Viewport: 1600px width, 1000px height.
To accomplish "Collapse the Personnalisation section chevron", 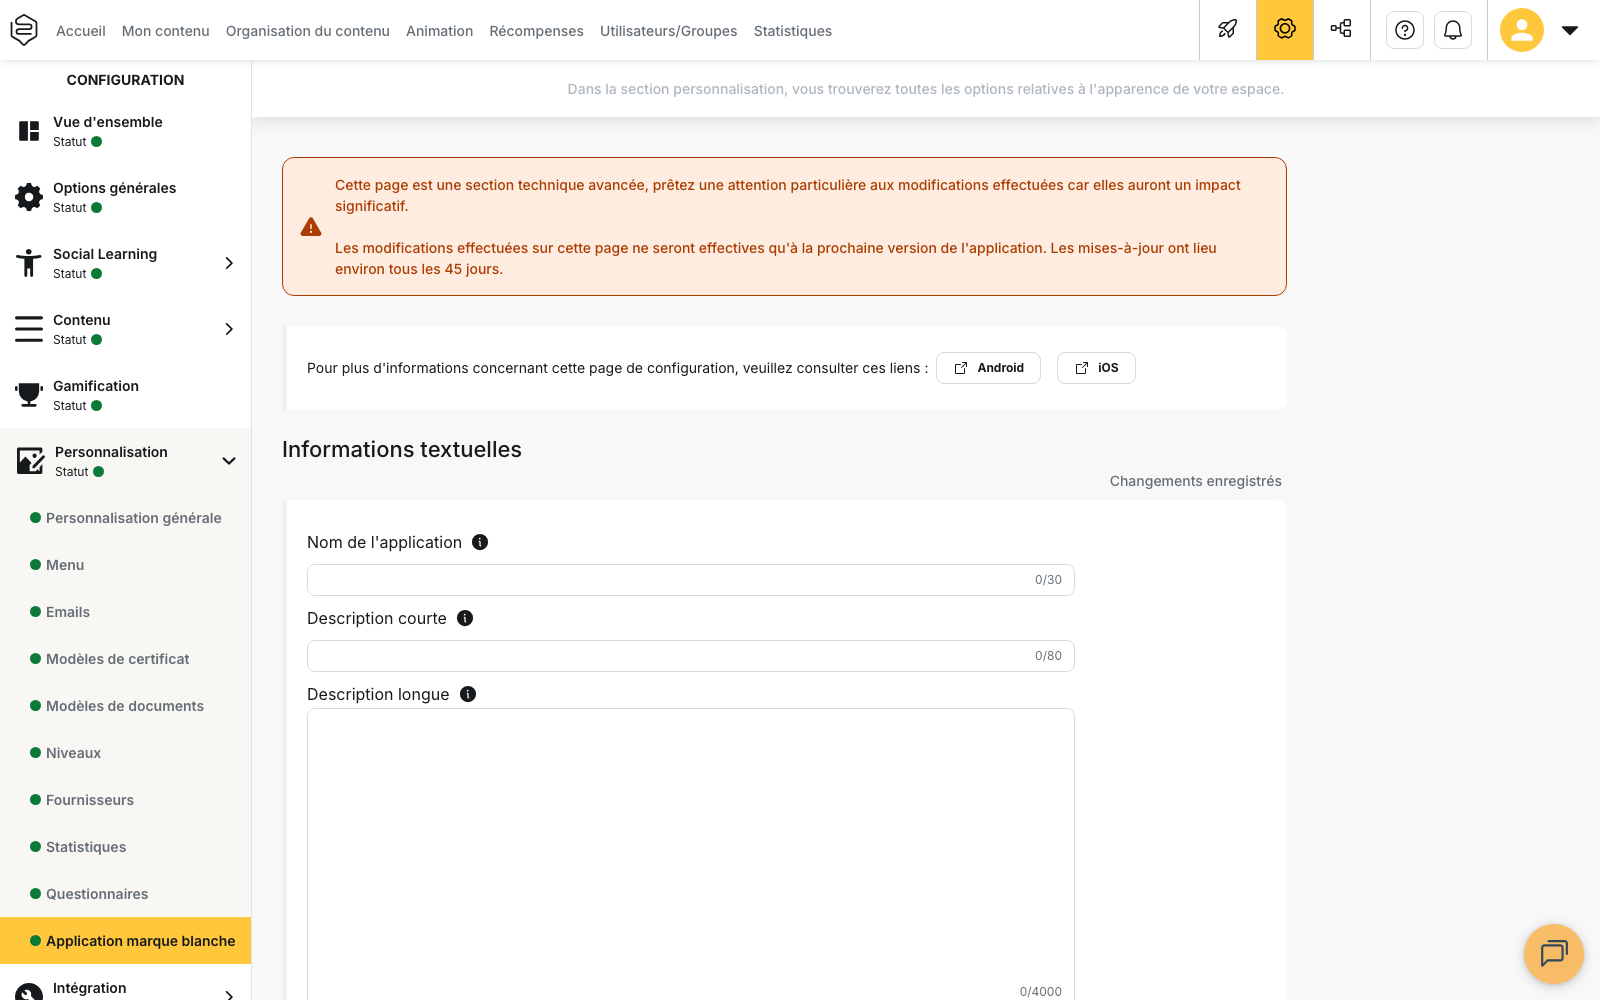I will click(229, 461).
